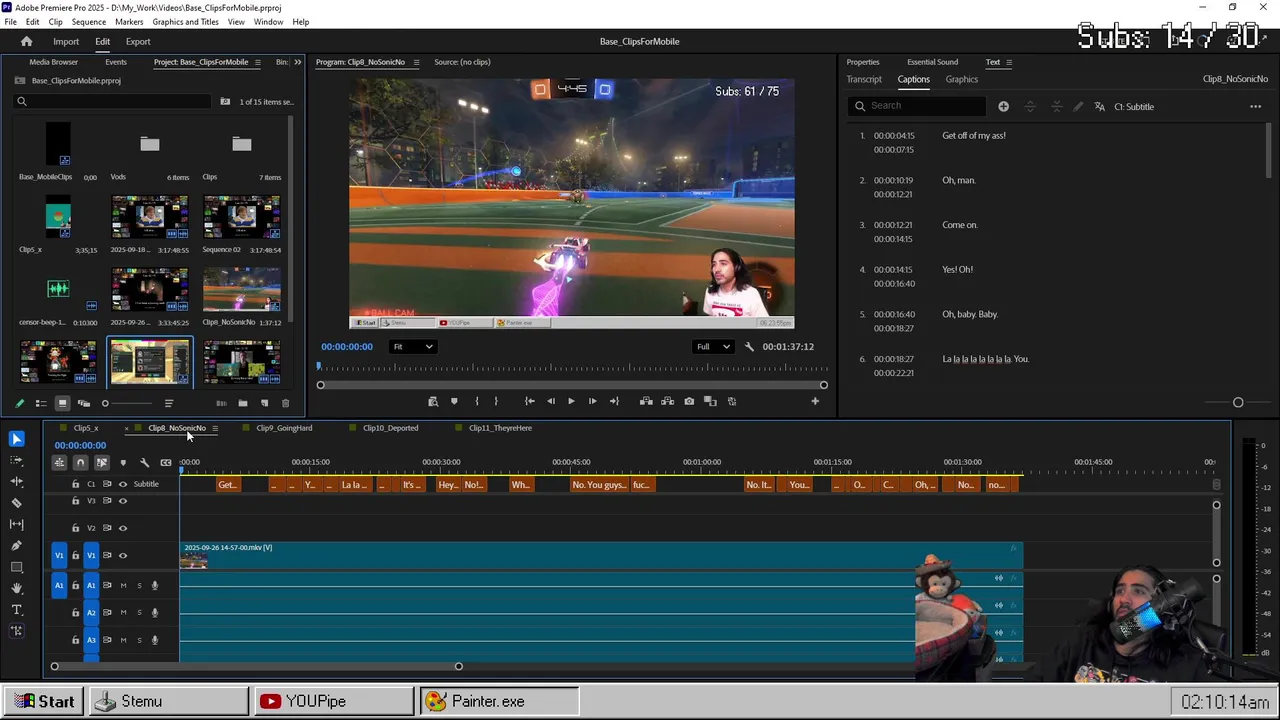Select the Hand tool
This screenshot has width=1280, height=720.
[x=16, y=589]
